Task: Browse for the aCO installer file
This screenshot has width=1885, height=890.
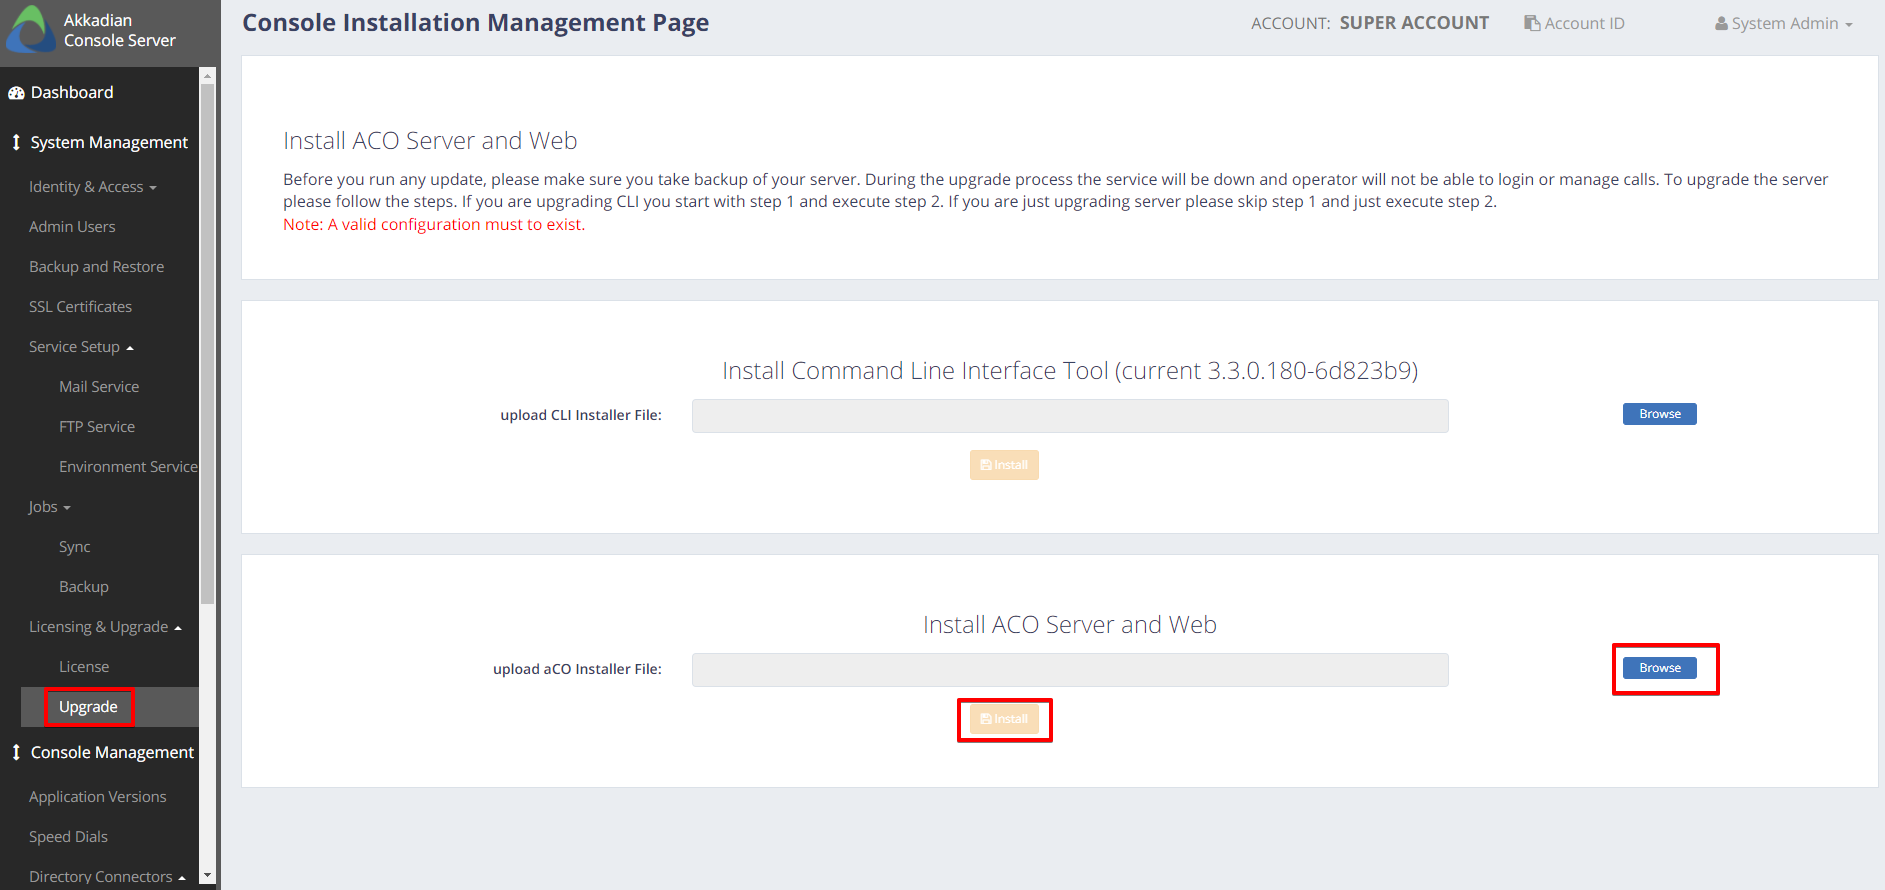Action: (1660, 668)
